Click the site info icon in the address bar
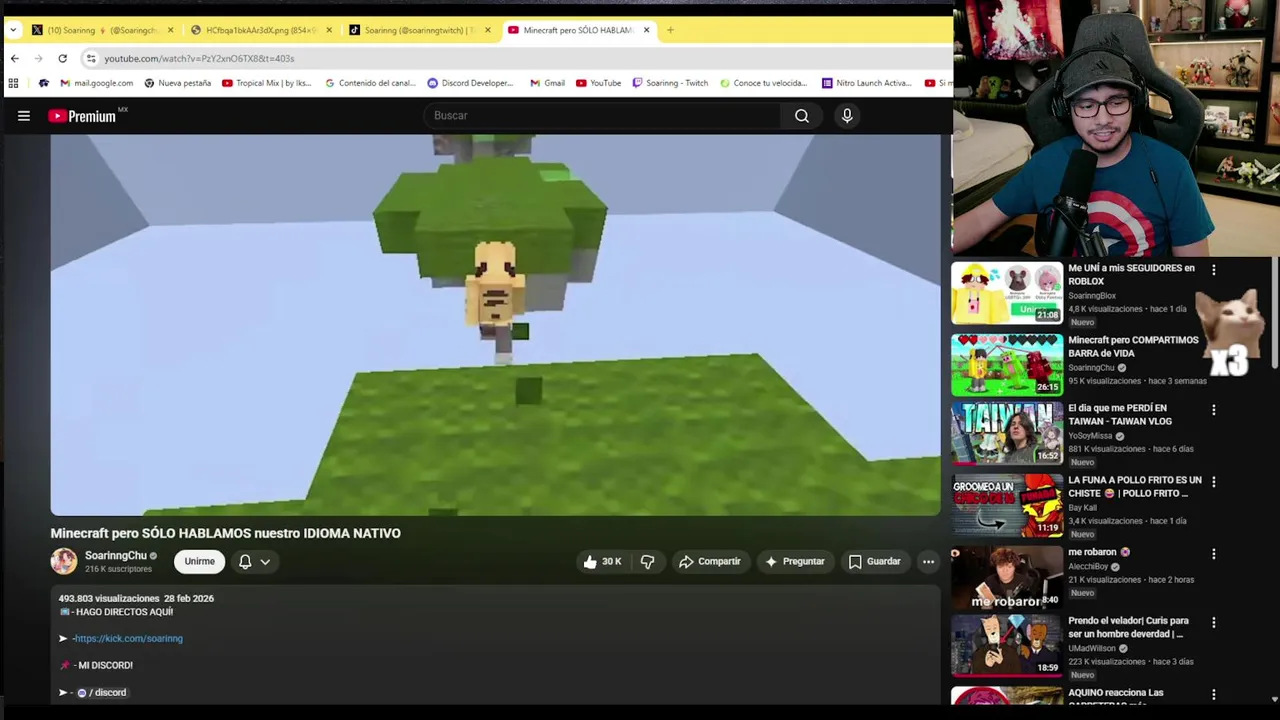Viewport: 1280px width, 720px height. pos(91,59)
